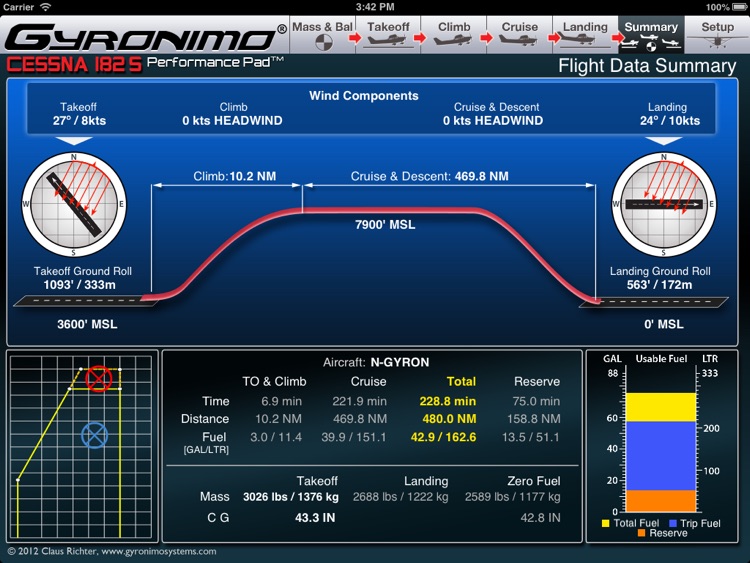This screenshot has width=750, height=563.
Task: Click the Total distance 480.0 NM
Action: pyautogui.click(x=449, y=419)
